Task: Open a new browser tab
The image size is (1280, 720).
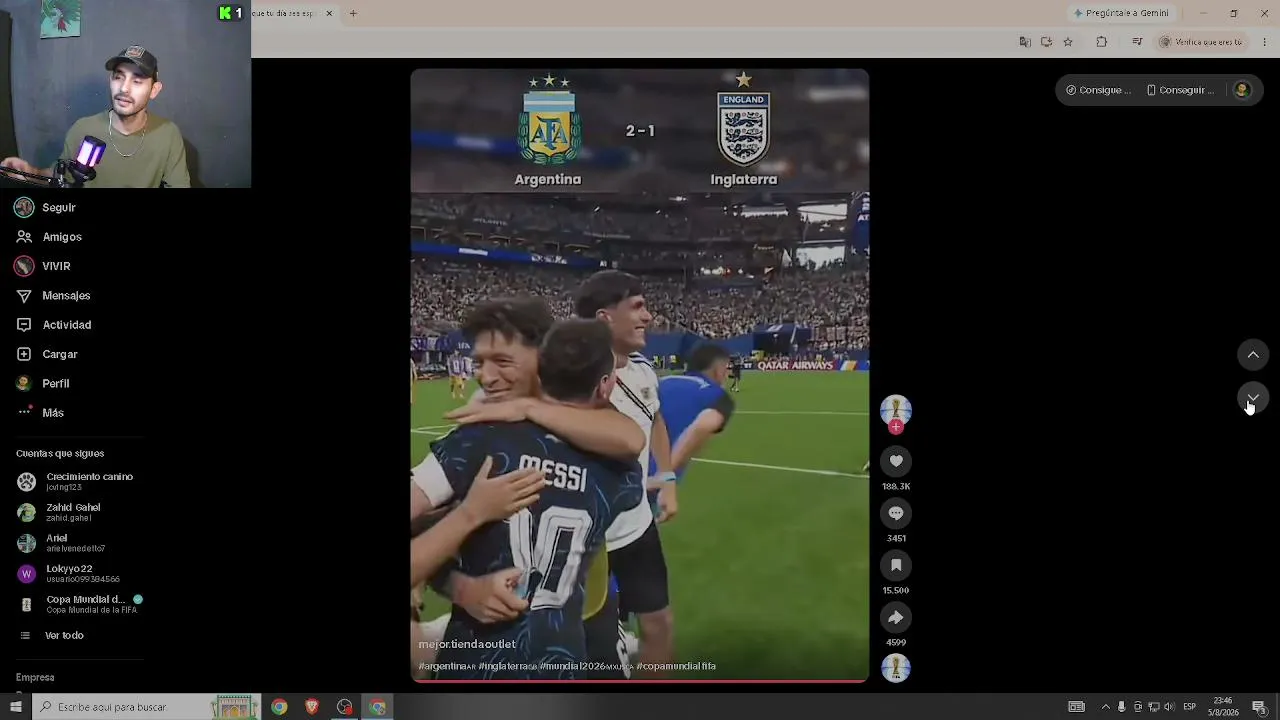Action: [353, 13]
